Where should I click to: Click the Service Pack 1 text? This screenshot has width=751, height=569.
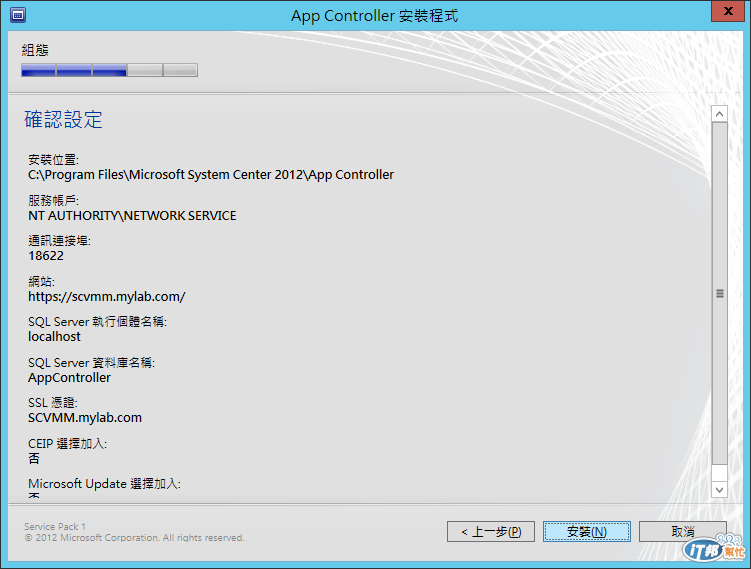pyautogui.click(x=55, y=526)
